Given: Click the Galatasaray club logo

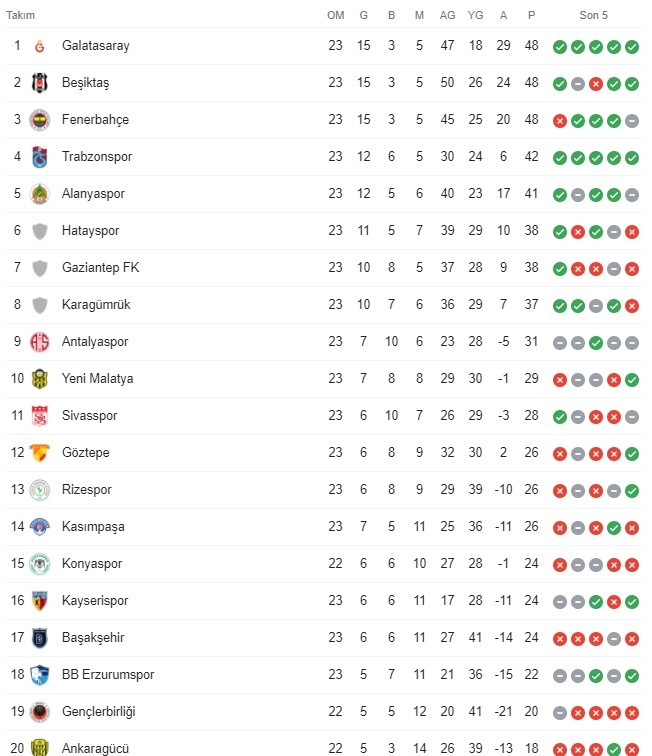Looking at the screenshot, I should (x=40, y=46).
